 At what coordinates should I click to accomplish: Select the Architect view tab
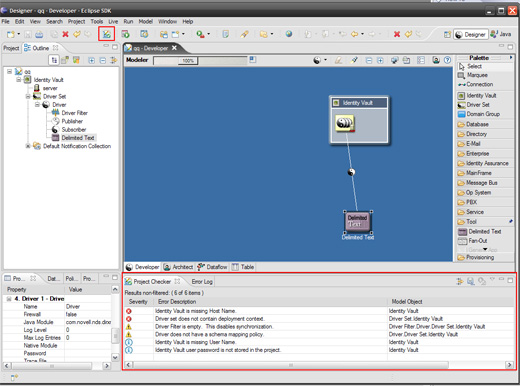[178, 267]
